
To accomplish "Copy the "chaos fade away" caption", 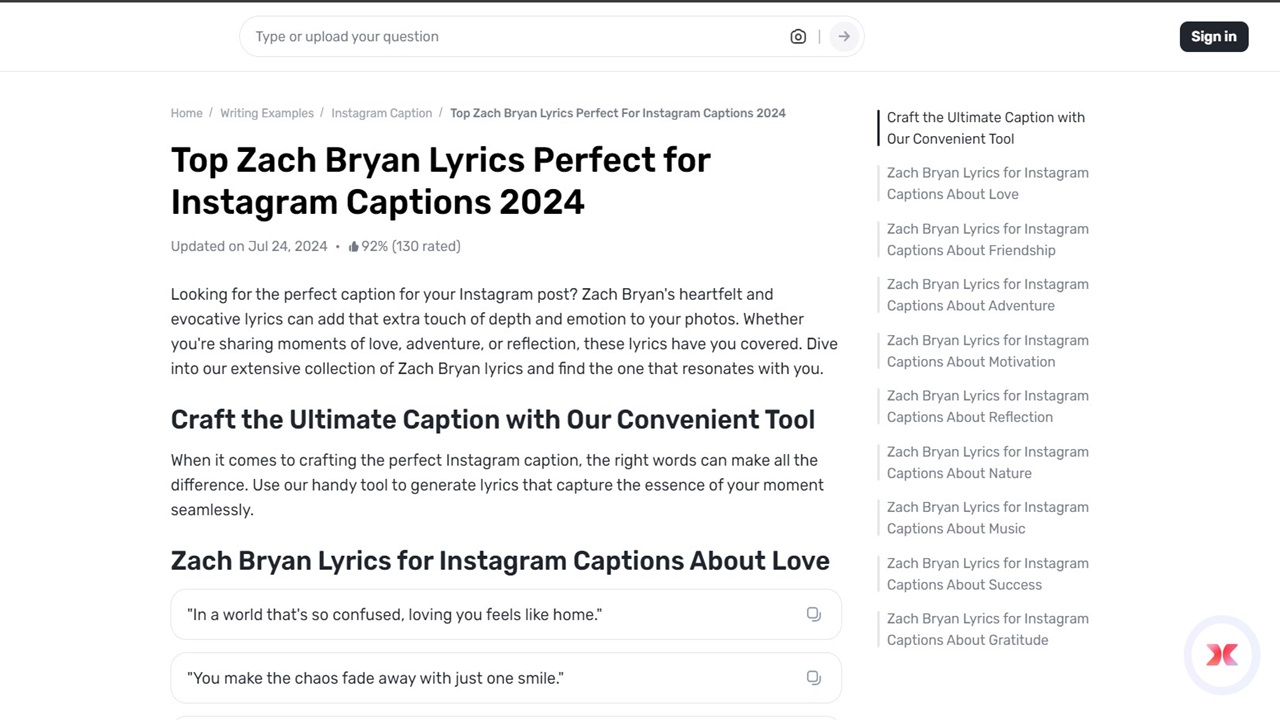I will 814,678.
